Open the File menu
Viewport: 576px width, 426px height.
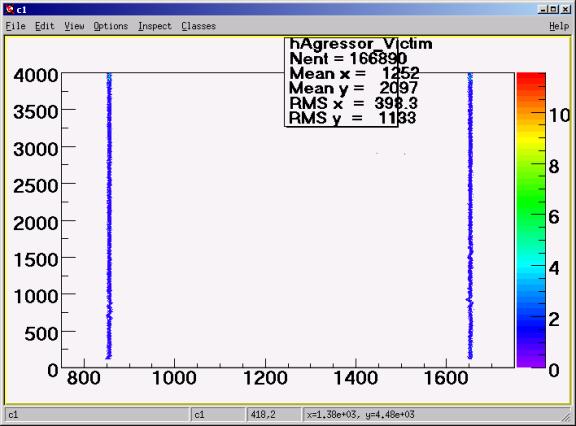[15, 26]
